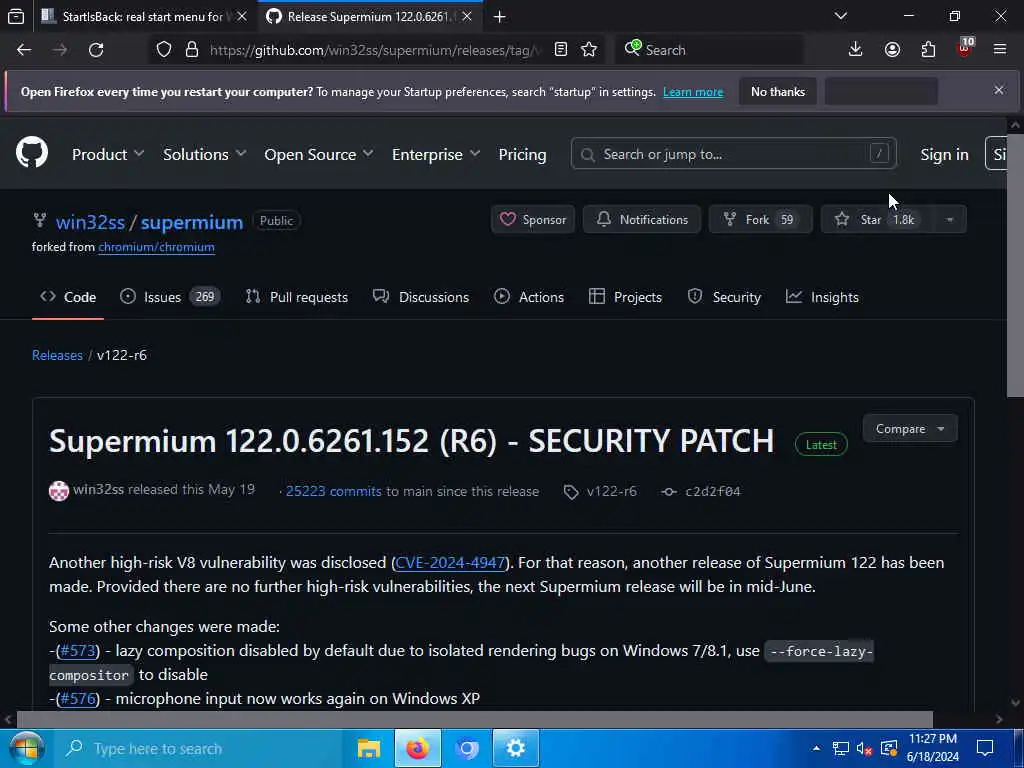Click the vertical page scrollbar thumb

point(1015,264)
